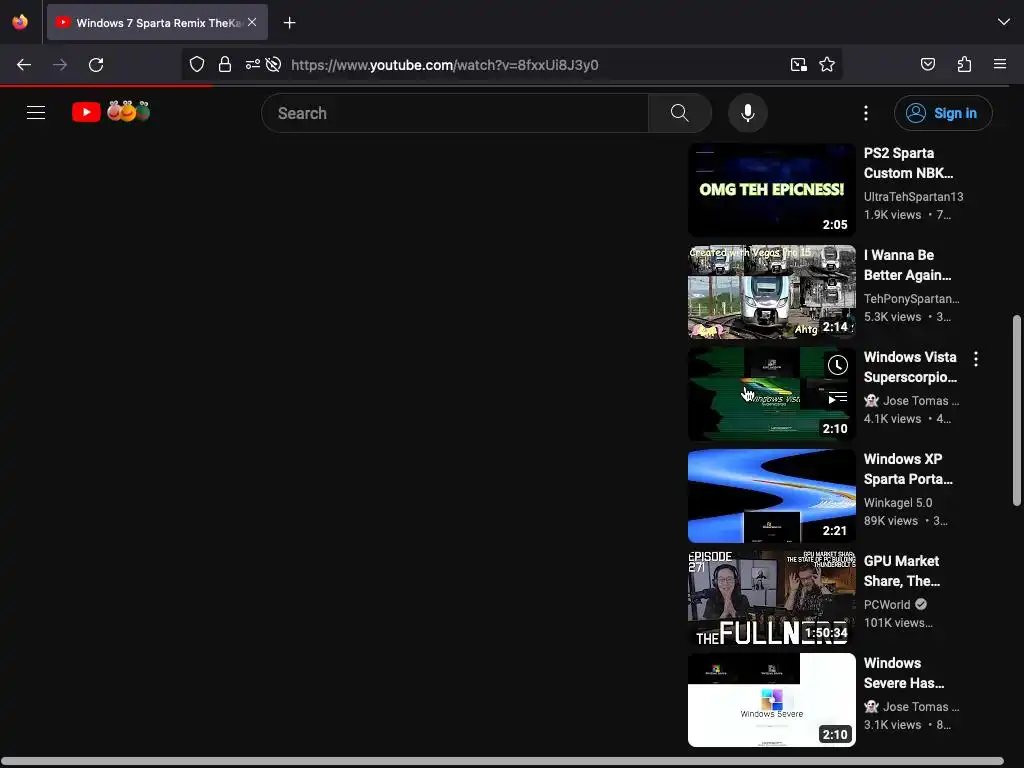
Task: Open Windows Severe Has title
Action: click(904, 673)
